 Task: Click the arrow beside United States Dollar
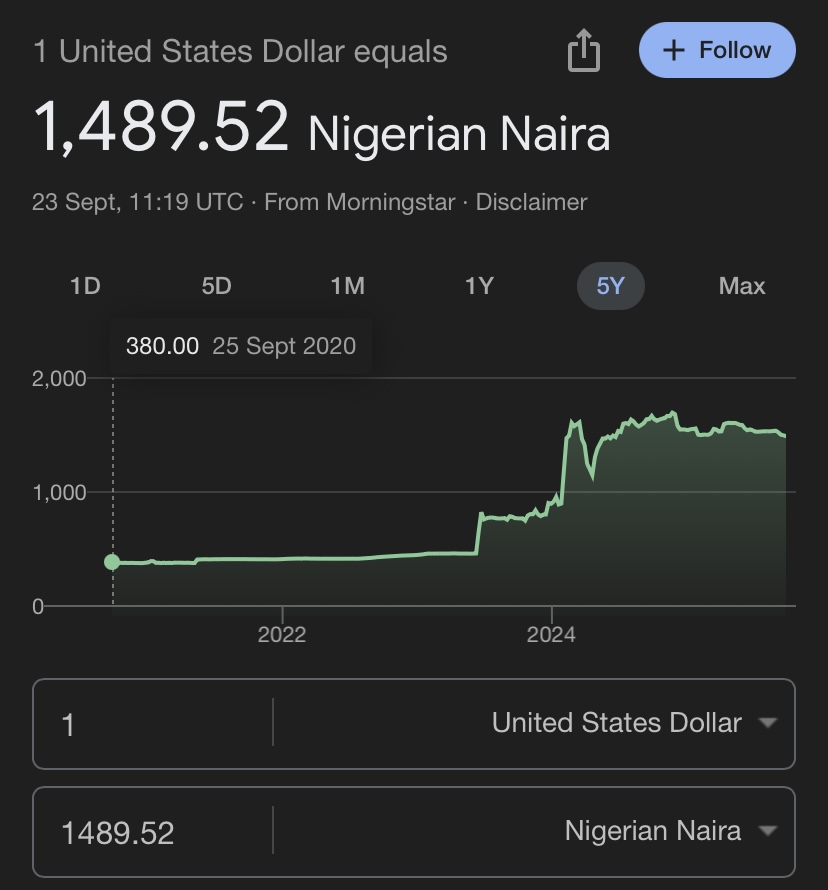768,723
